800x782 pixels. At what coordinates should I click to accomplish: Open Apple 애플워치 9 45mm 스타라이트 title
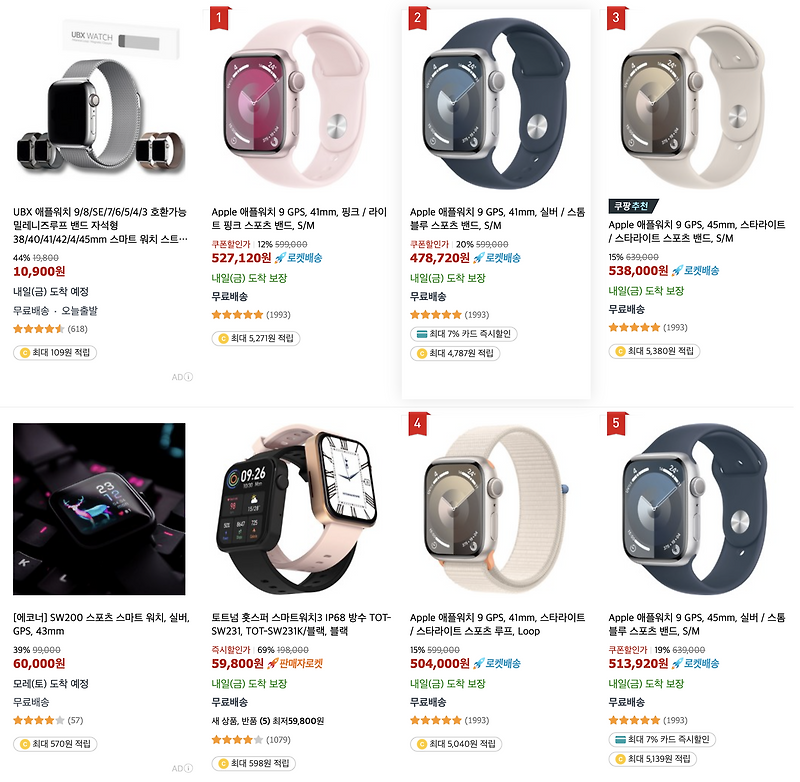pyautogui.click(x=696, y=232)
